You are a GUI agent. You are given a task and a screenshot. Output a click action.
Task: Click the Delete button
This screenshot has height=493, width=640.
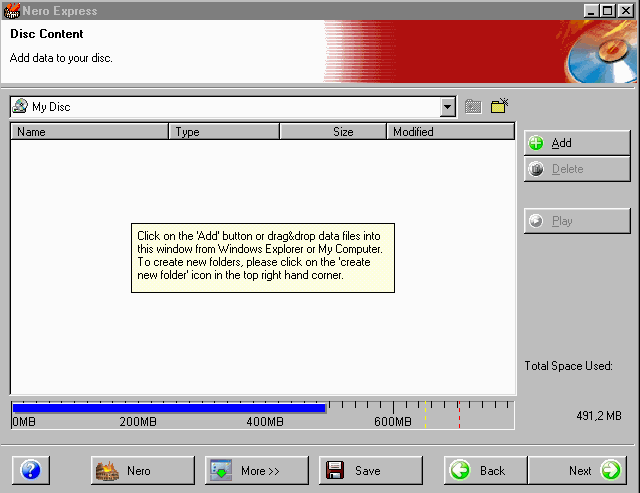click(577, 169)
